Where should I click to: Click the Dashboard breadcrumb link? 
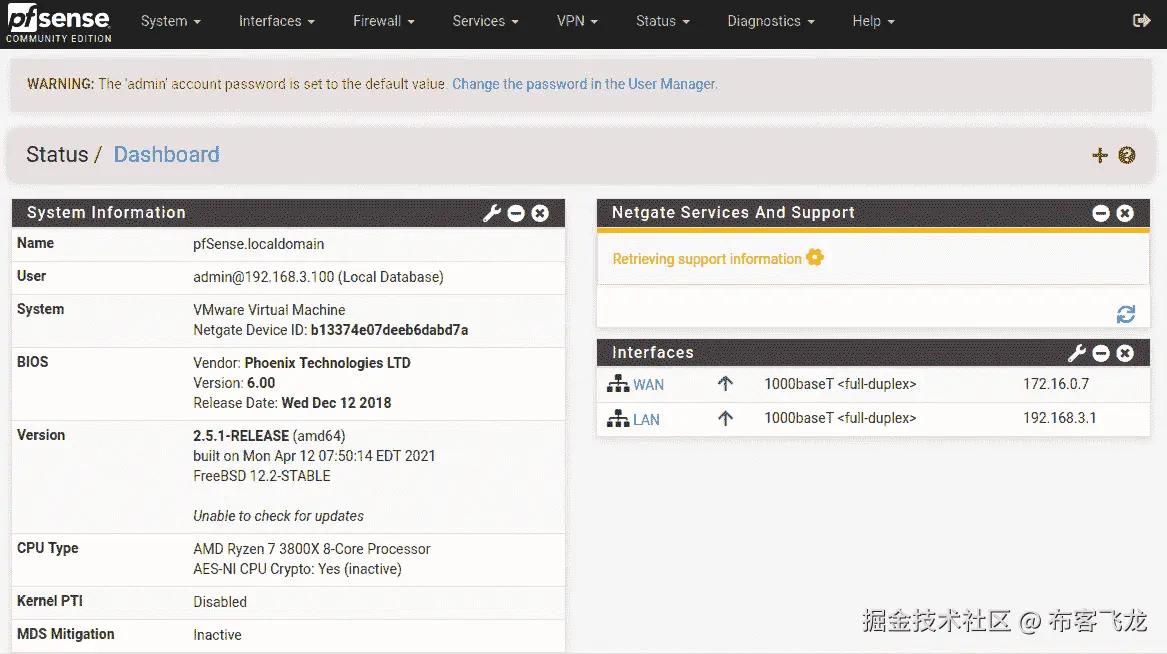point(166,154)
